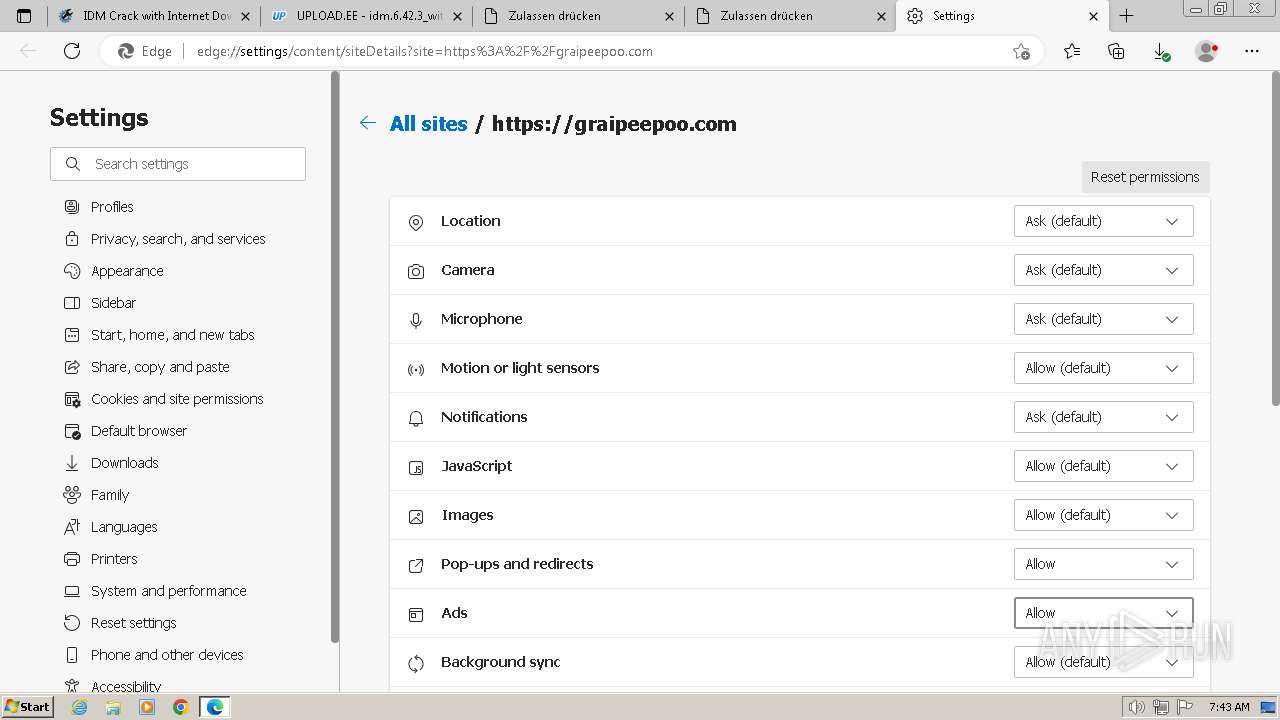
Task: Open the Ads permission dropdown
Action: pyautogui.click(x=1103, y=613)
